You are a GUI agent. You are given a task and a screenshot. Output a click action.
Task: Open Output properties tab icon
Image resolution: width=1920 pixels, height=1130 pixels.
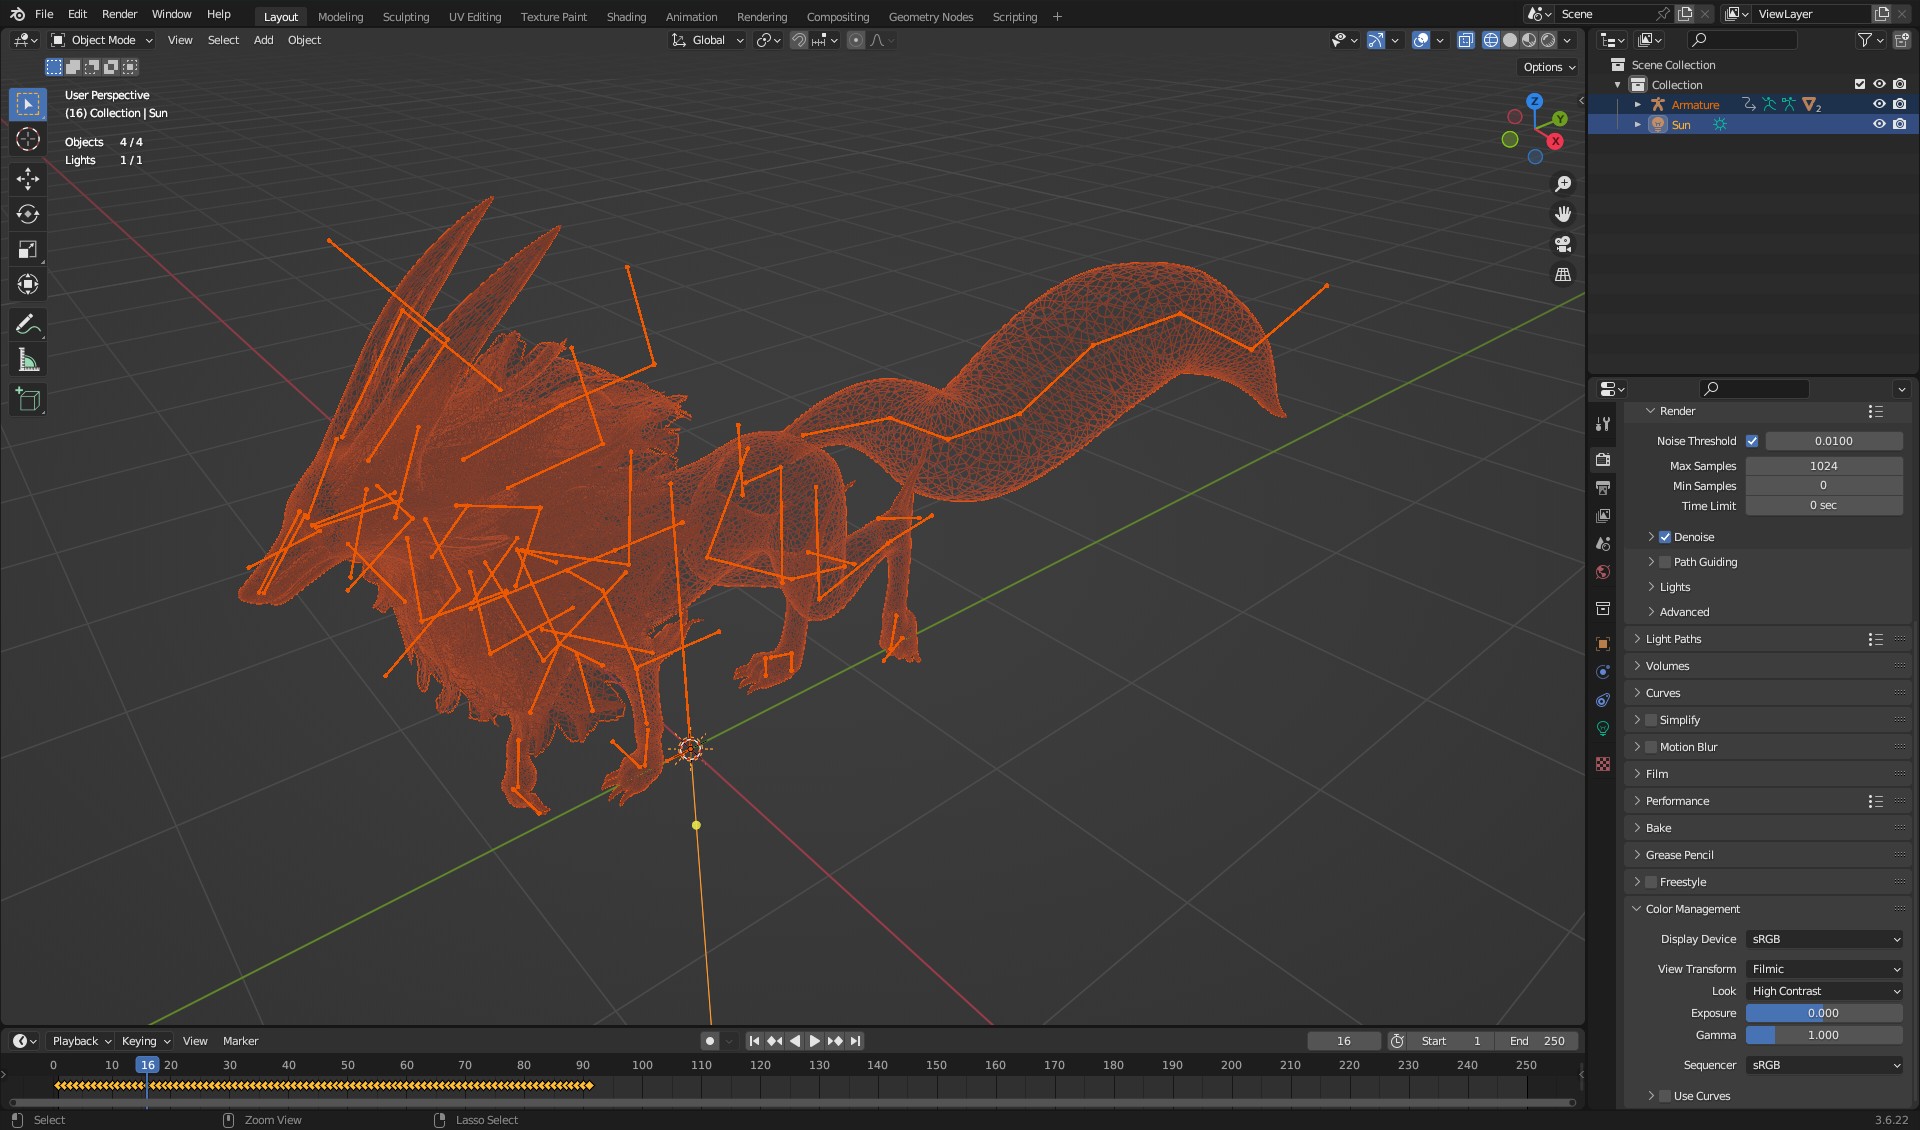point(1603,488)
